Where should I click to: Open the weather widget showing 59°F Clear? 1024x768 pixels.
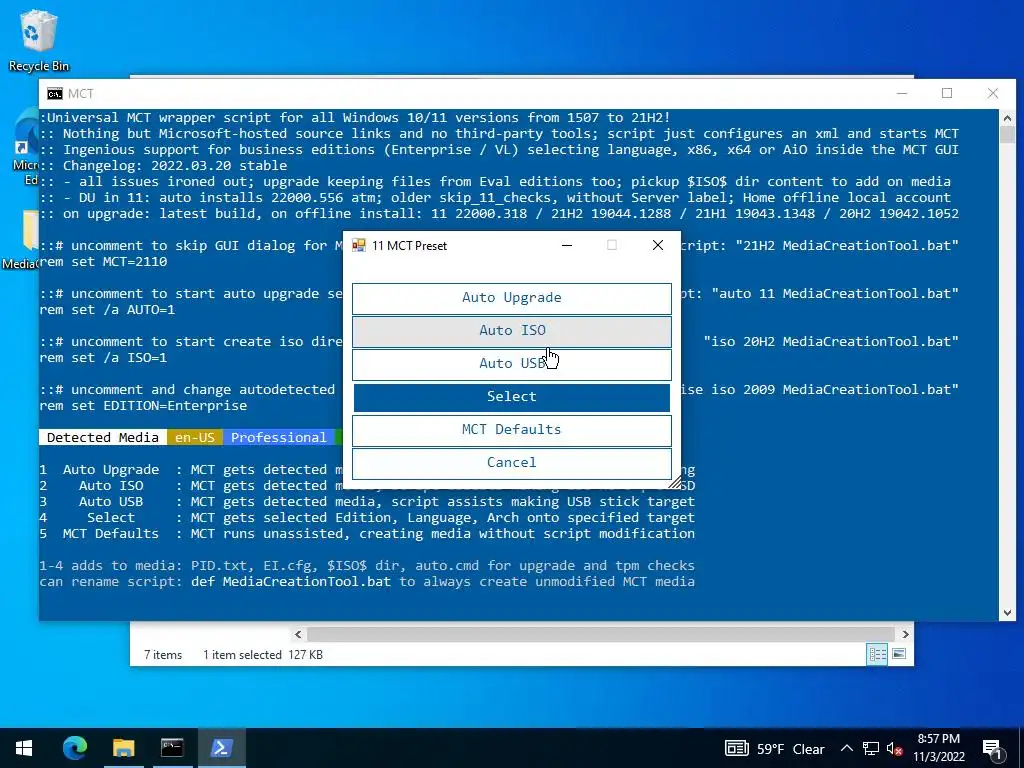tap(775, 748)
